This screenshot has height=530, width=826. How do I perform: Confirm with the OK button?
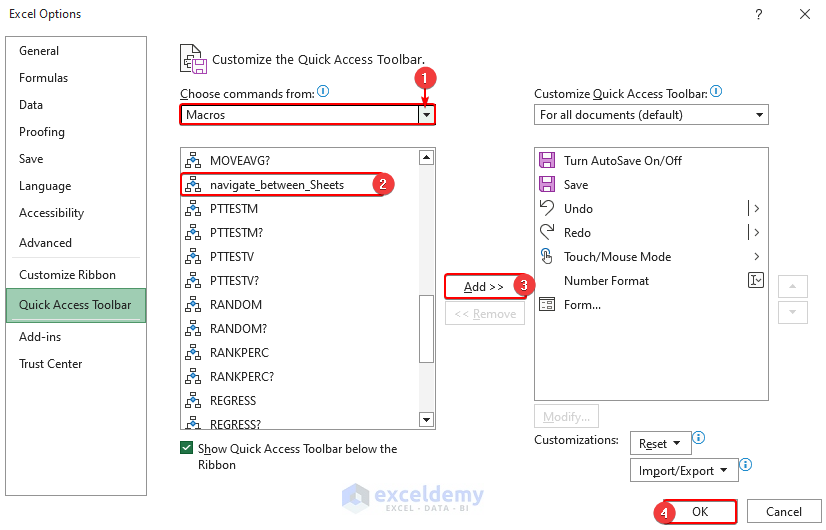pos(700,512)
